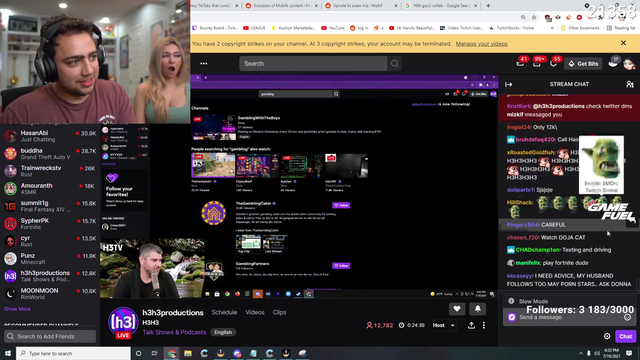This screenshot has height=360, width=640.
Task: Click the Manage your videos link
Action: pyautogui.click(x=482, y=44)
